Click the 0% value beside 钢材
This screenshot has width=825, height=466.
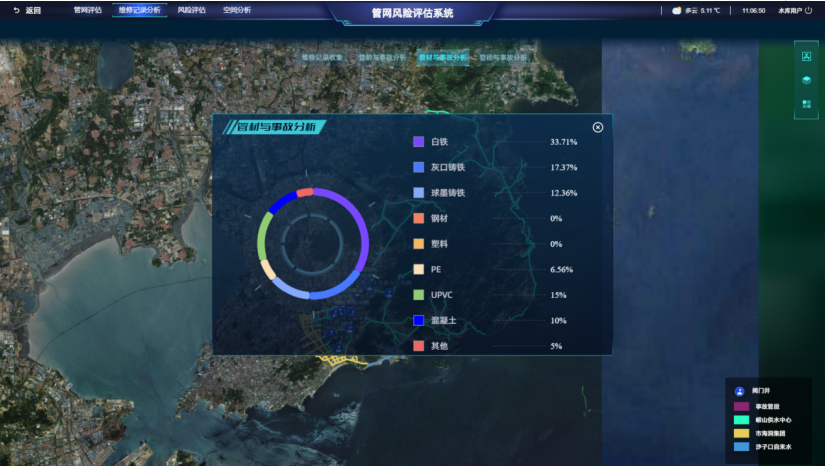[x=556, y=218]
